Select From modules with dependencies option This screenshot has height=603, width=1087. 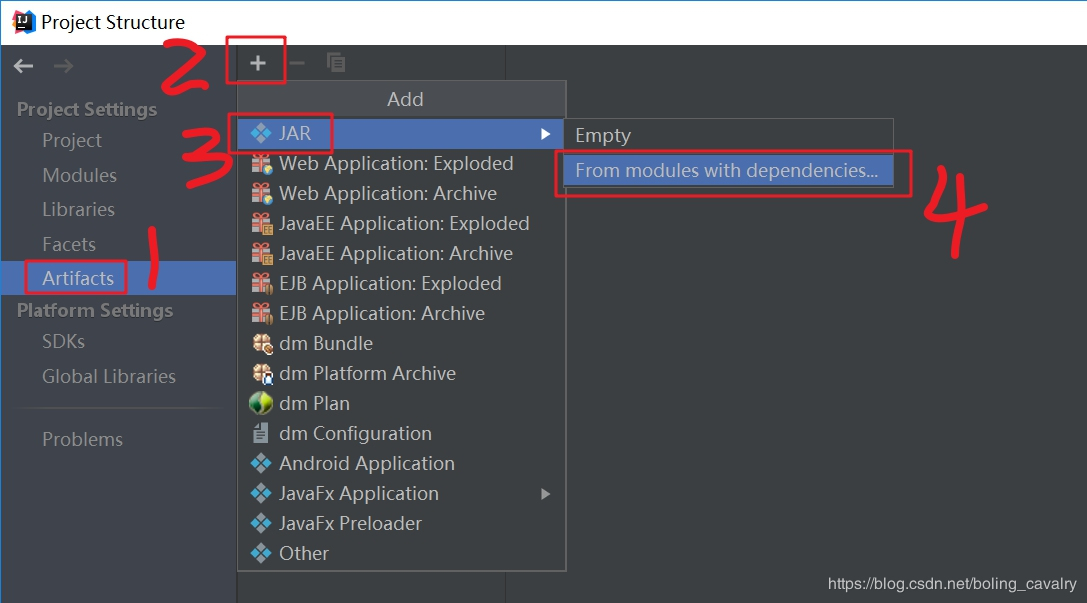click(x=728, y=171)
